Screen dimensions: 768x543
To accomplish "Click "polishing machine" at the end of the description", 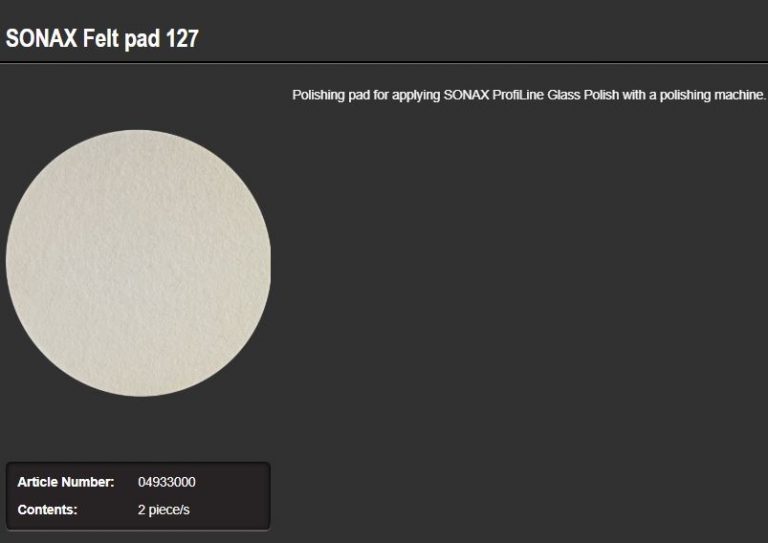I will [712, 95].
